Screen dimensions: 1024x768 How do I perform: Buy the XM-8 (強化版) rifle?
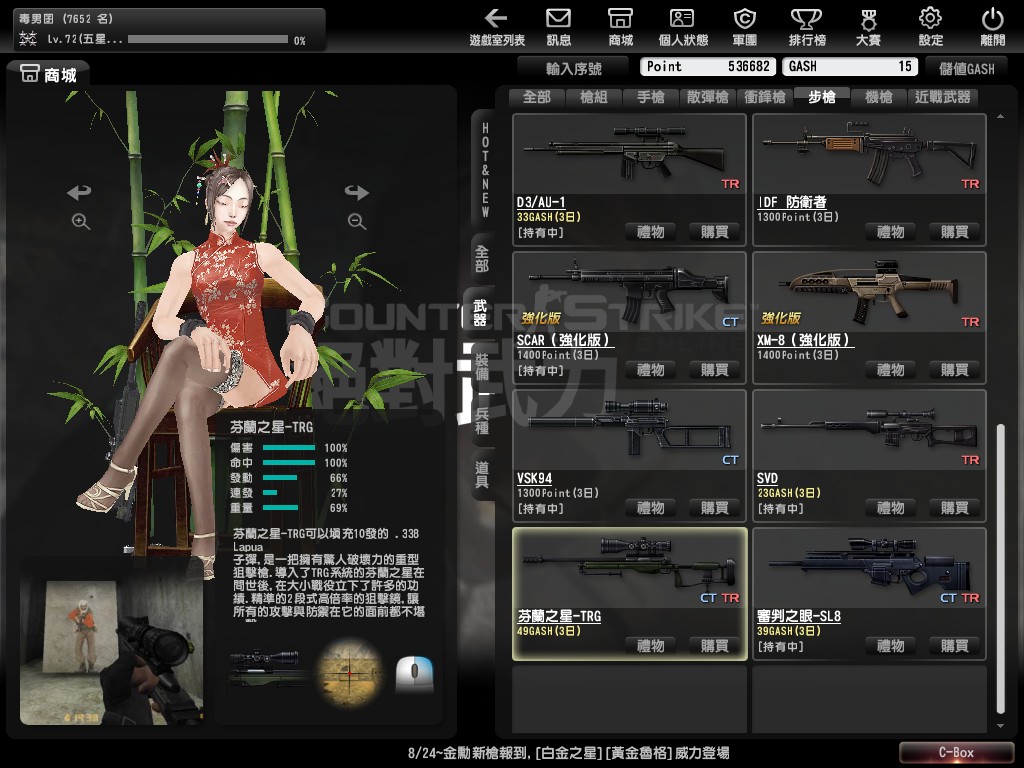pyautogui.click(x=954, y=370)
